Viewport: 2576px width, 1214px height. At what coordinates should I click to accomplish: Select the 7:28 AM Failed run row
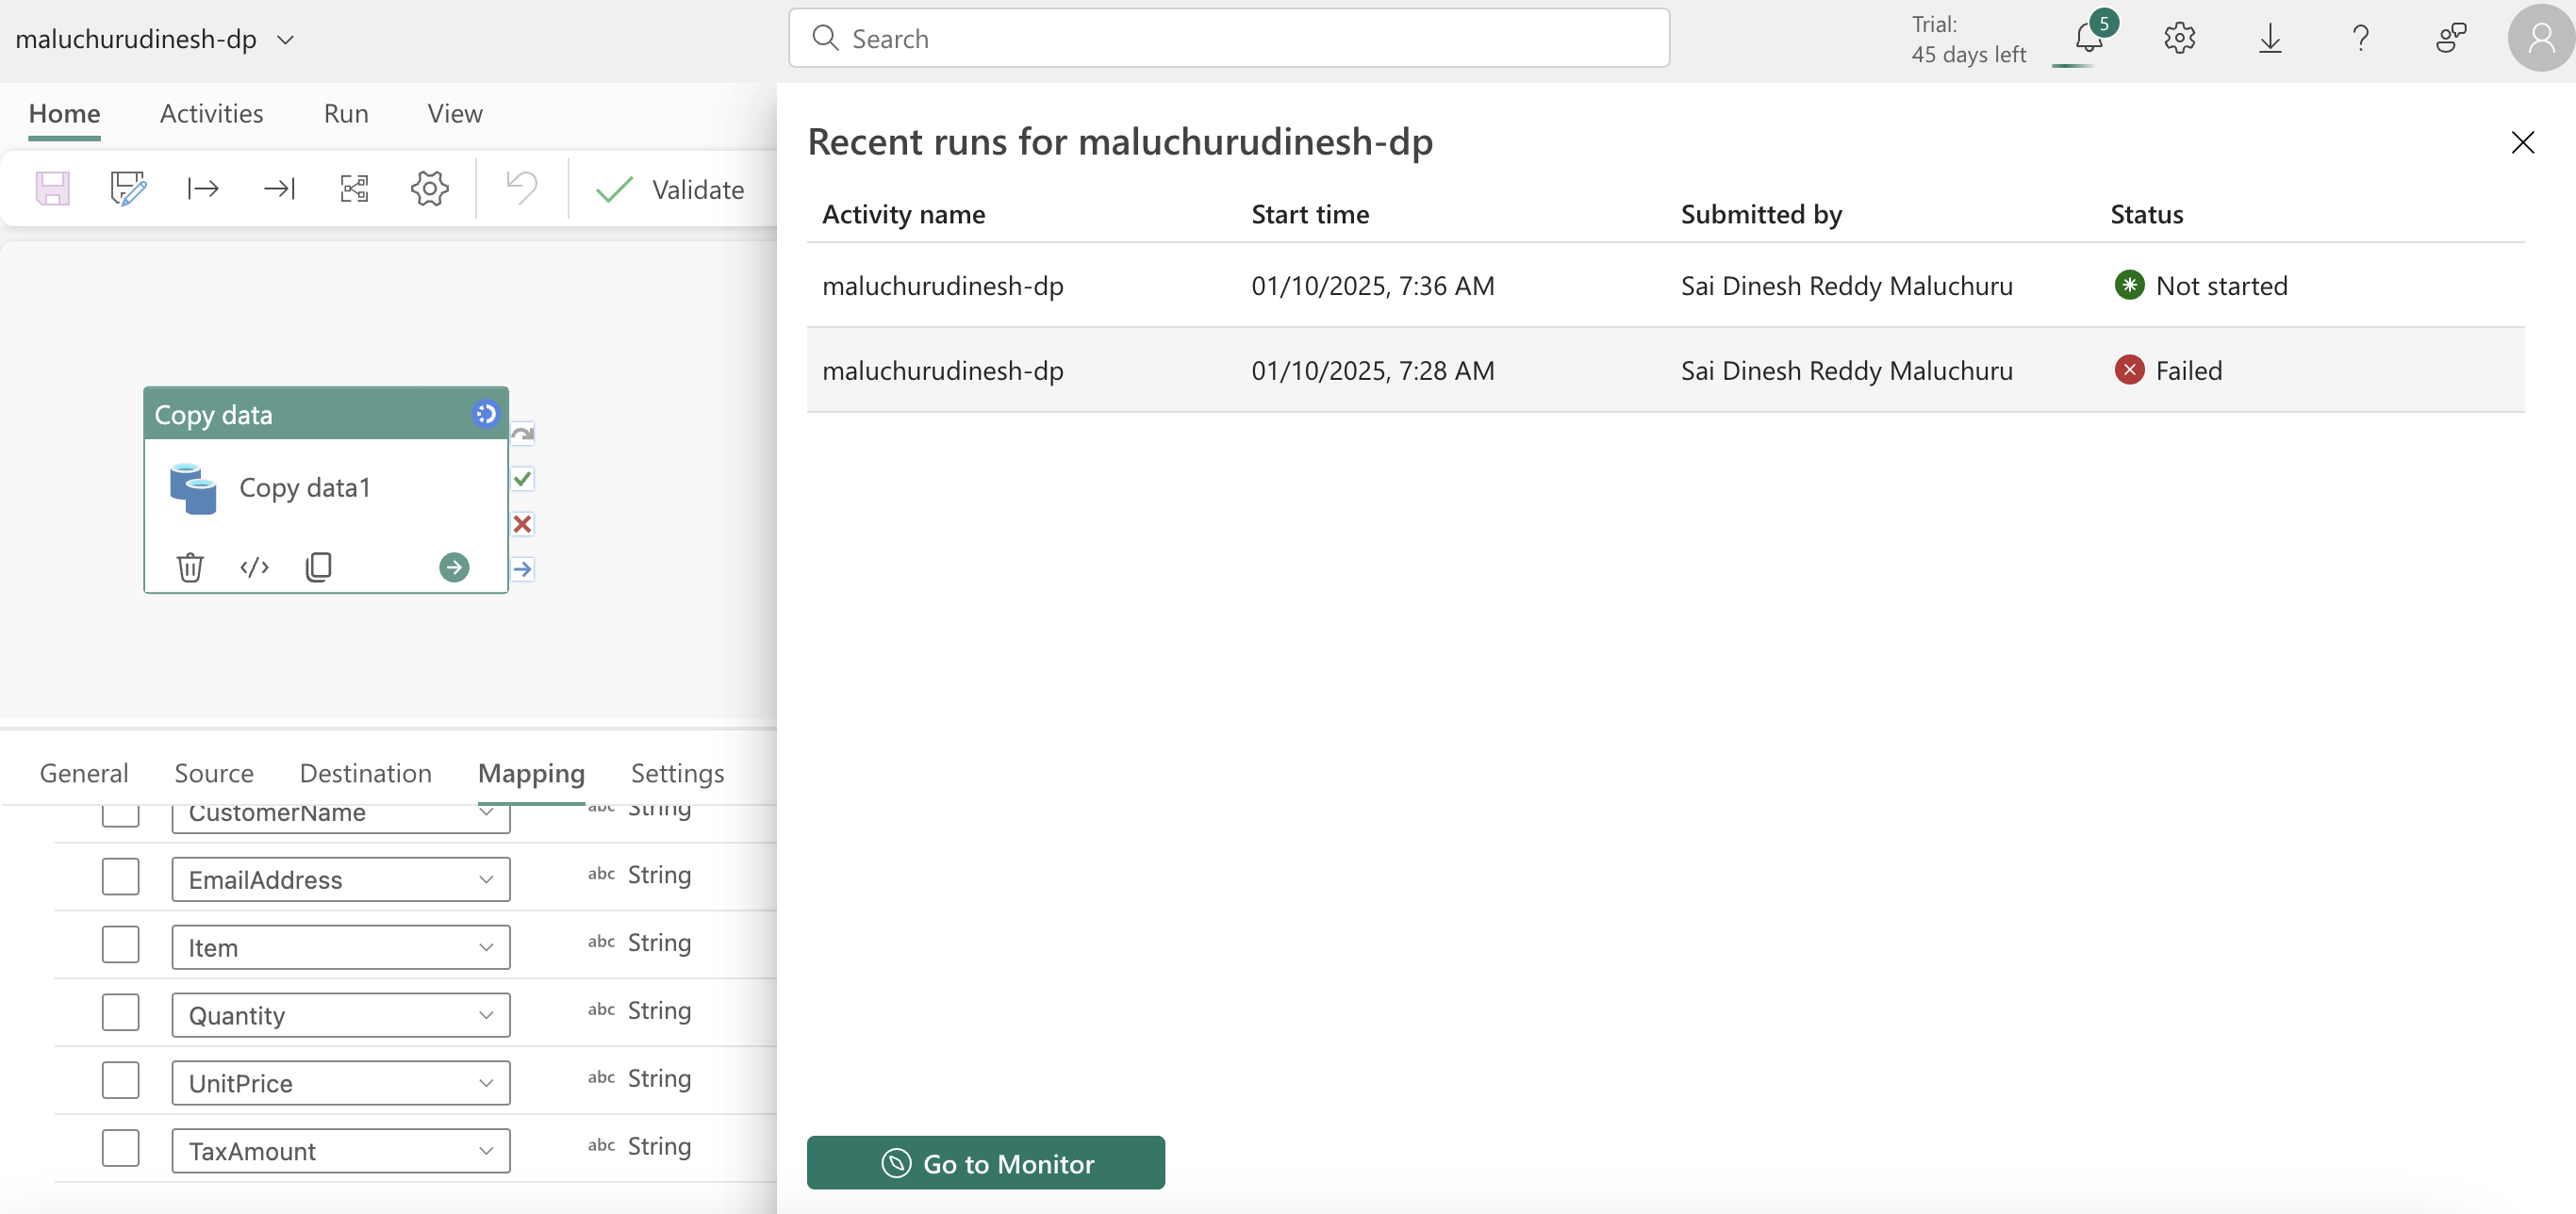click(1665, 370)
